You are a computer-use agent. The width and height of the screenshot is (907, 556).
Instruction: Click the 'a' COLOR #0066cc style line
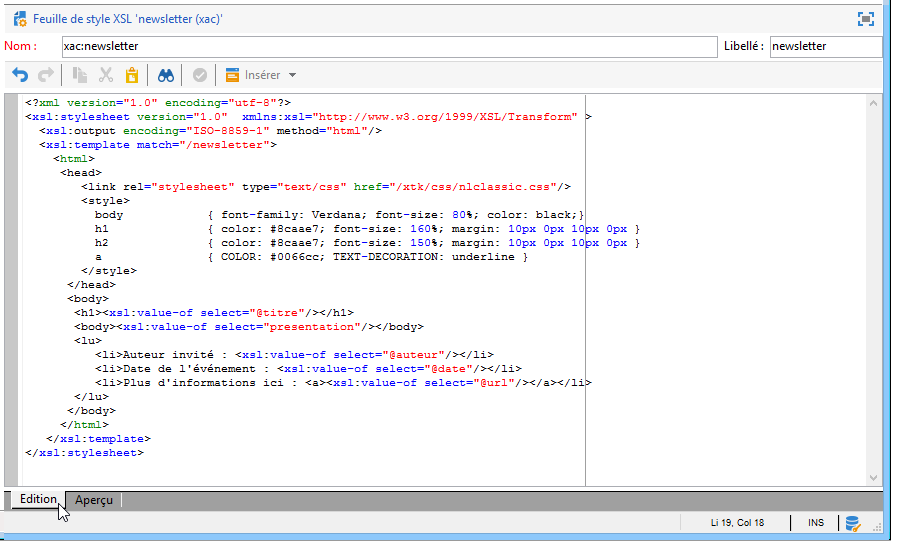pyautogui.click(x=311, y=257)
